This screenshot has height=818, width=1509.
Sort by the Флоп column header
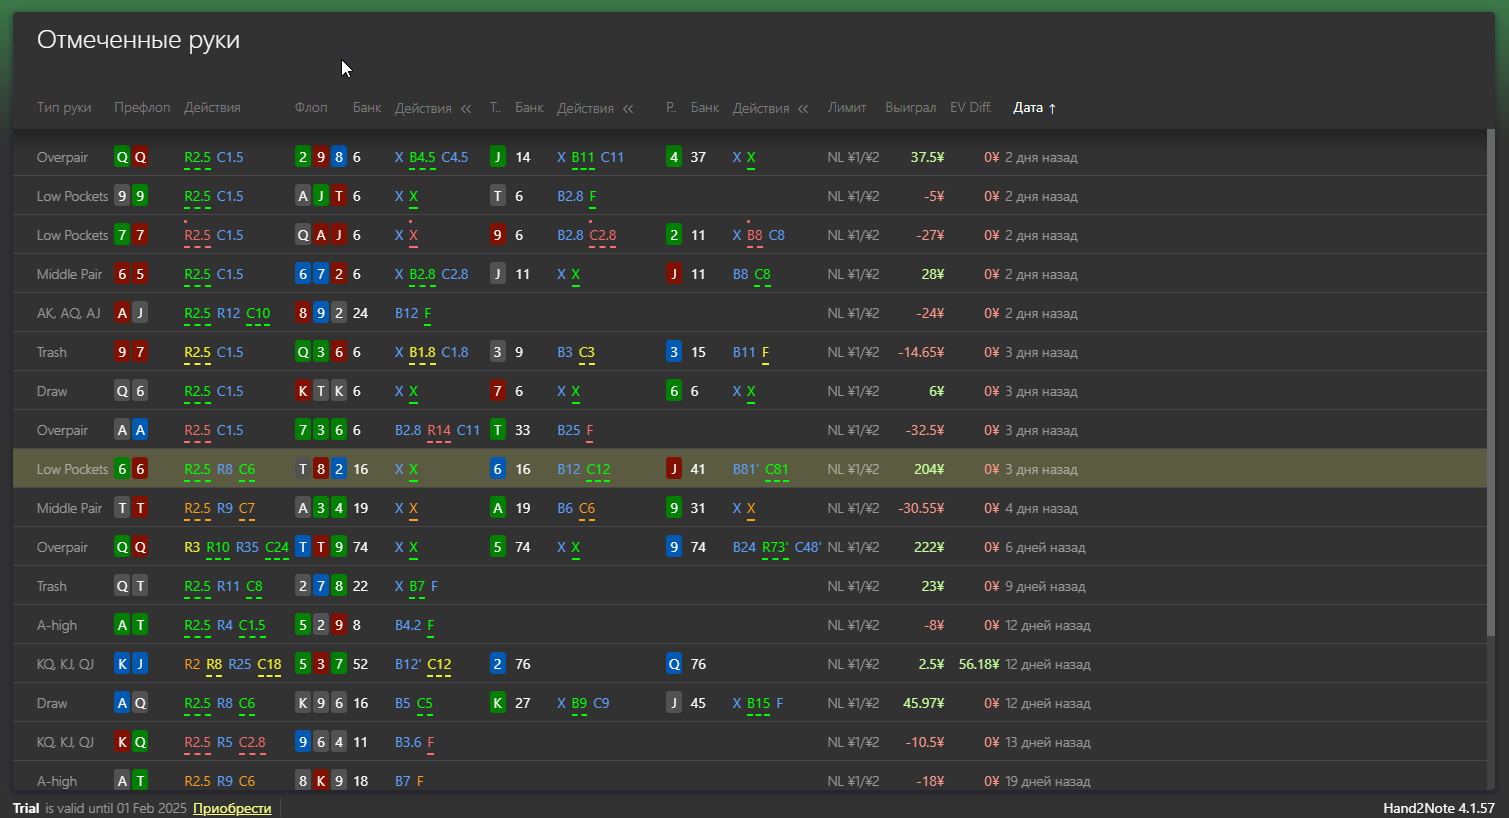(x=311, y=107)
